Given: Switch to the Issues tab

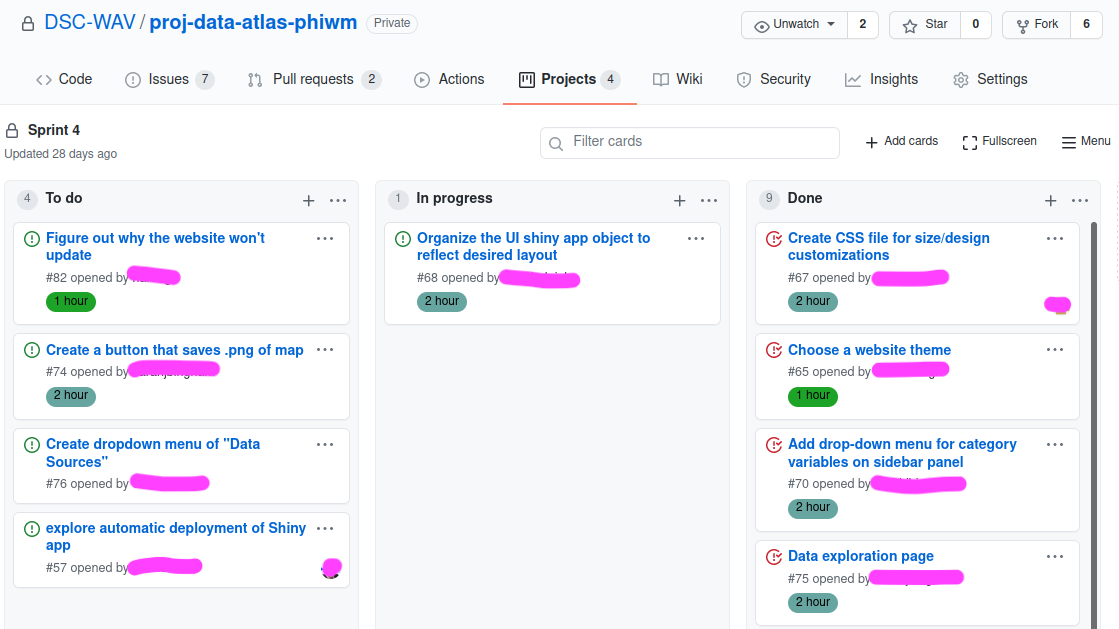Looking at the screenshot, I should coord(168,80).
